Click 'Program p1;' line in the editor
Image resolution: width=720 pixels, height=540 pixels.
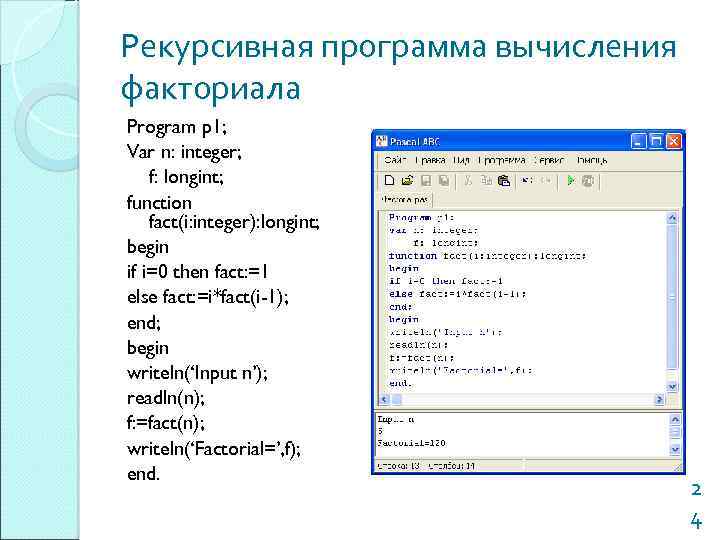click(421, 217)
